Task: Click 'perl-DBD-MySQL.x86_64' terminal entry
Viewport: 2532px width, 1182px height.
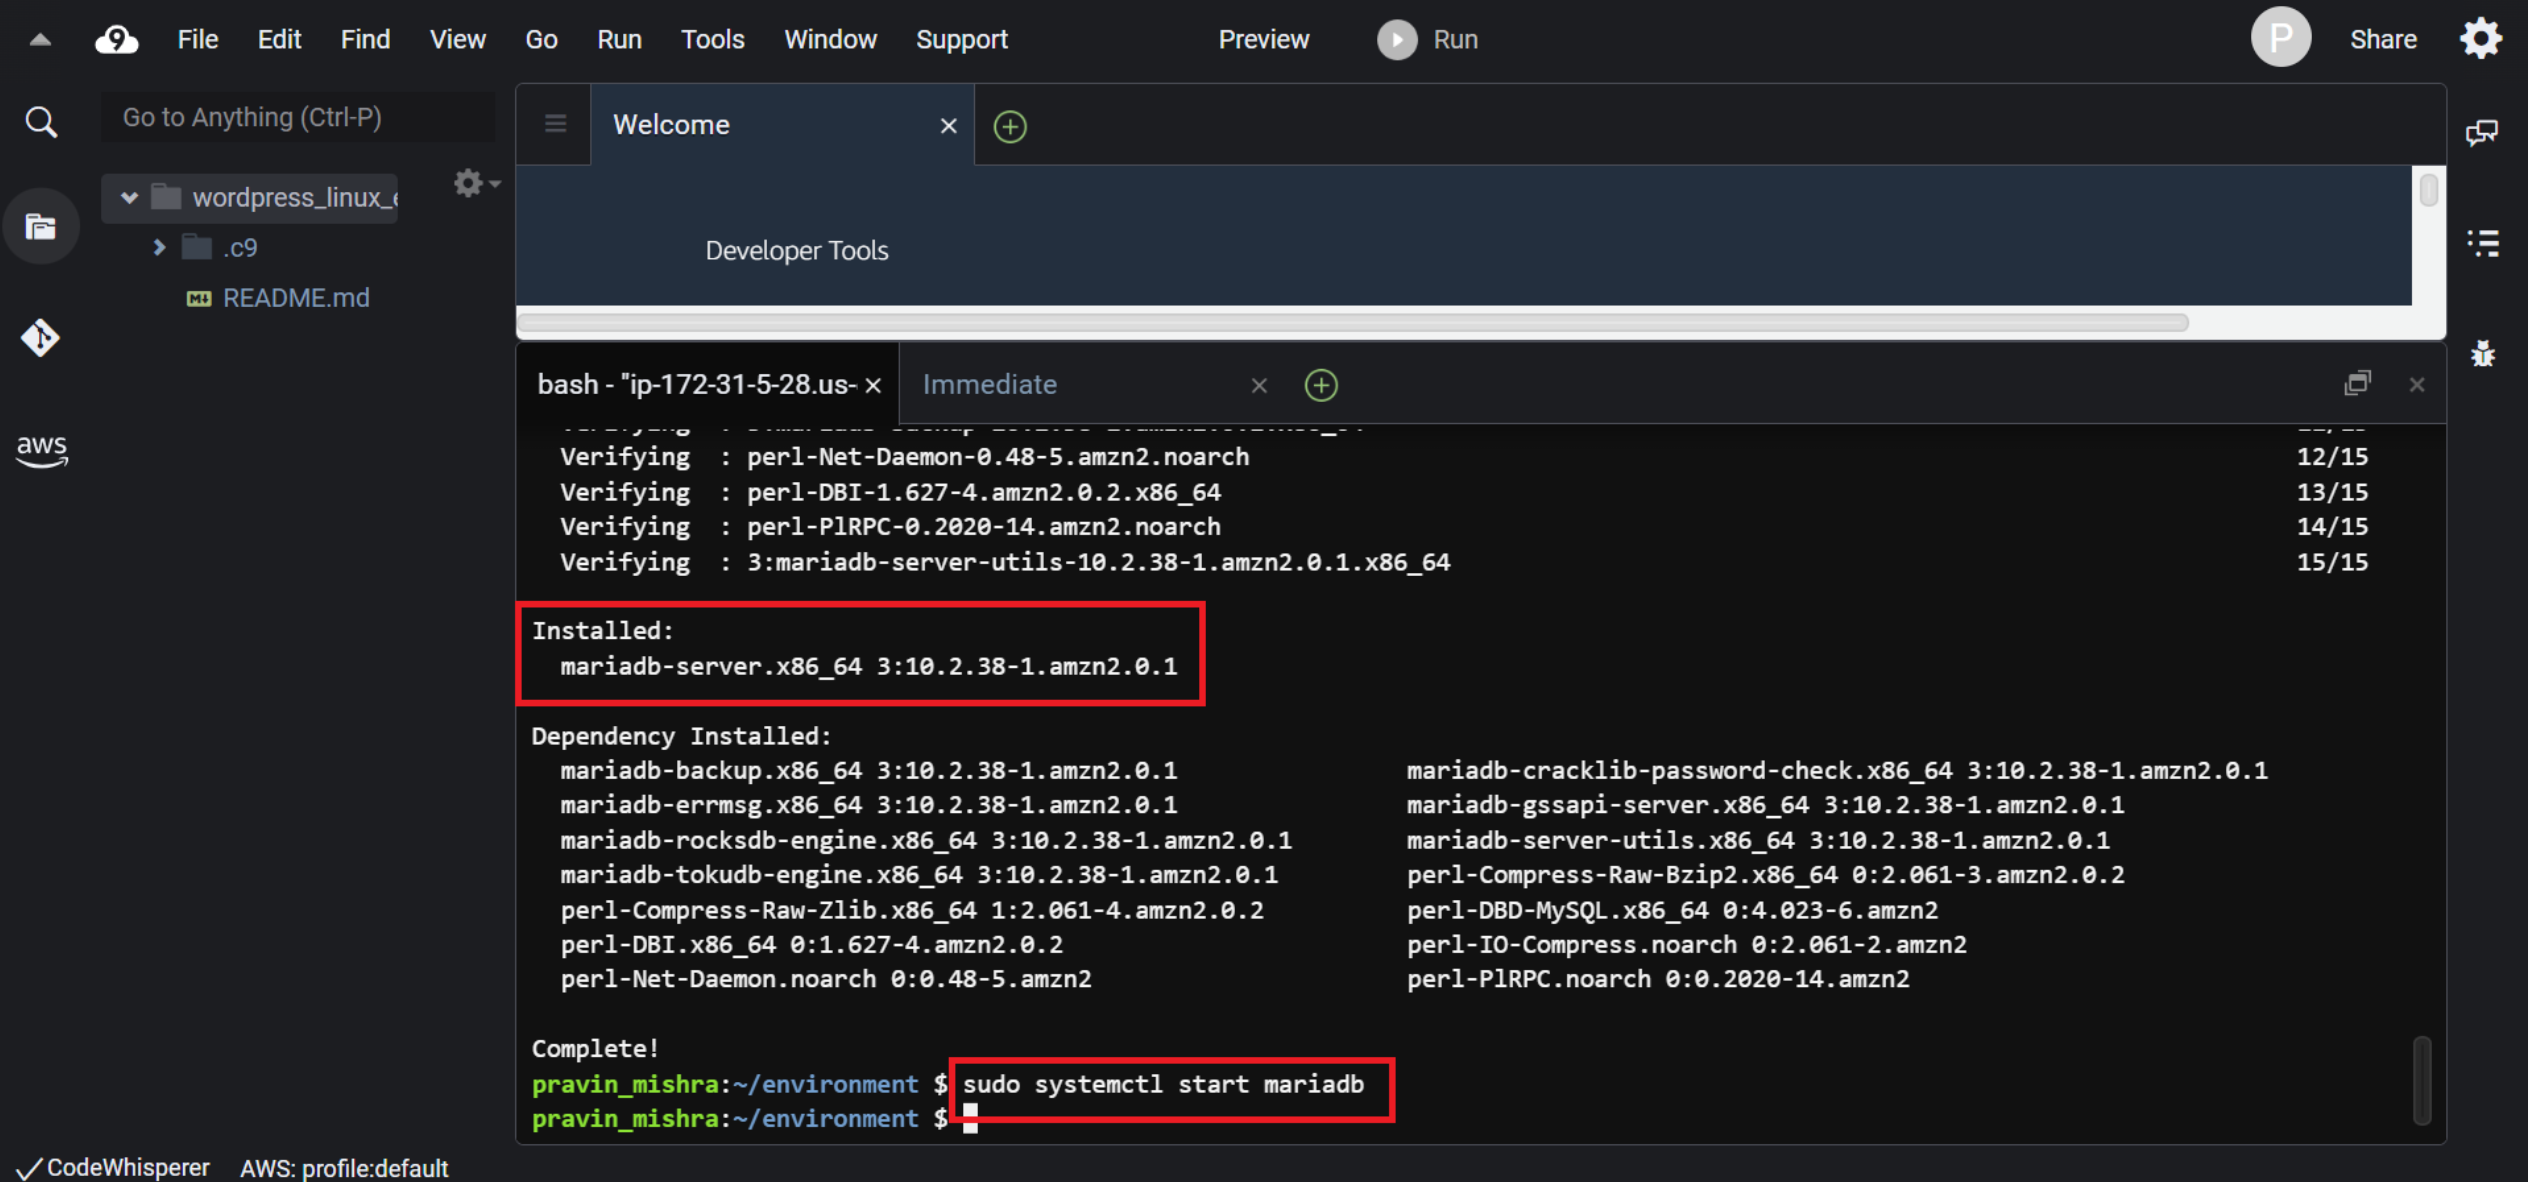Action: point(1672,910)
